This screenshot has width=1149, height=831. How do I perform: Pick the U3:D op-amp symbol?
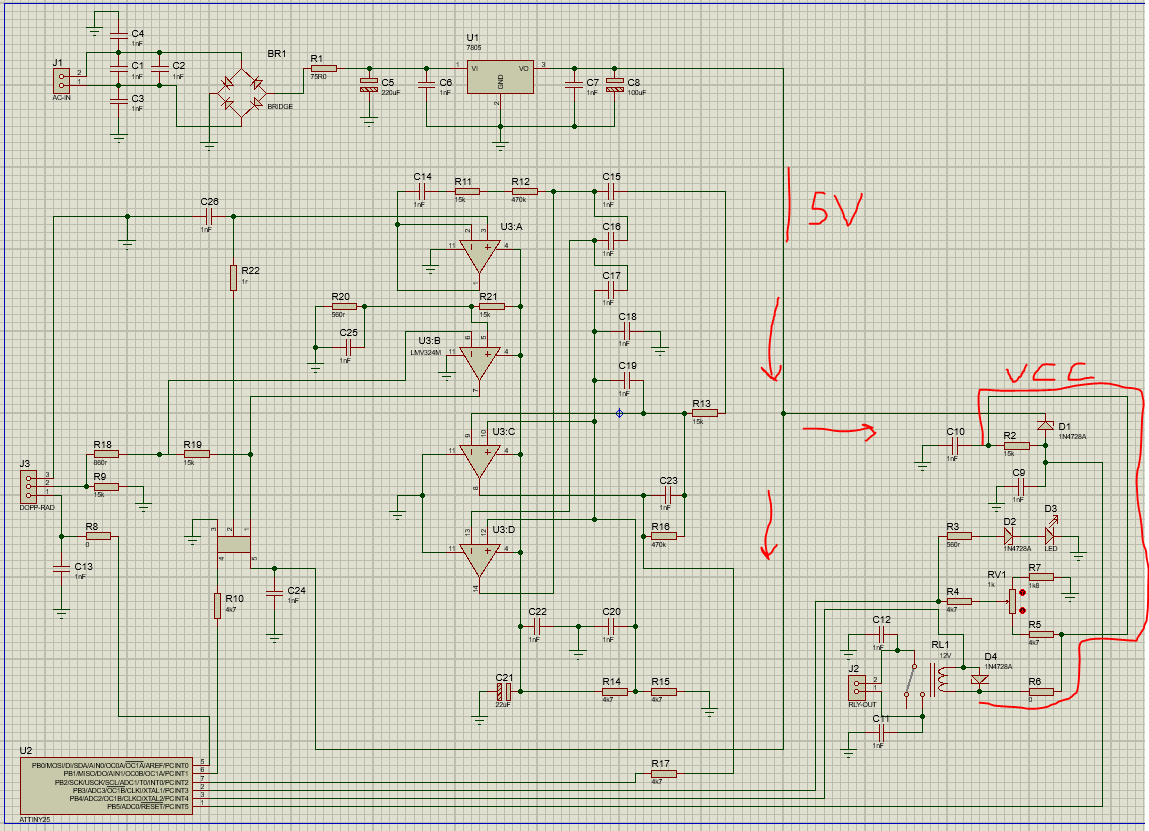coord(480,560)
